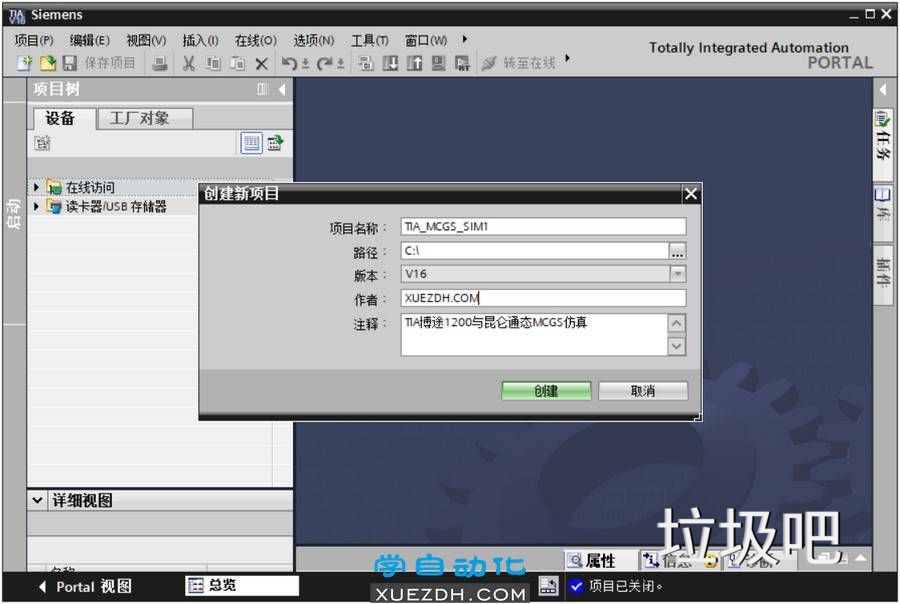Open the 版本 V16 dropdown
Viewport: 900px width, 604px height.
[x=677, y=274]
